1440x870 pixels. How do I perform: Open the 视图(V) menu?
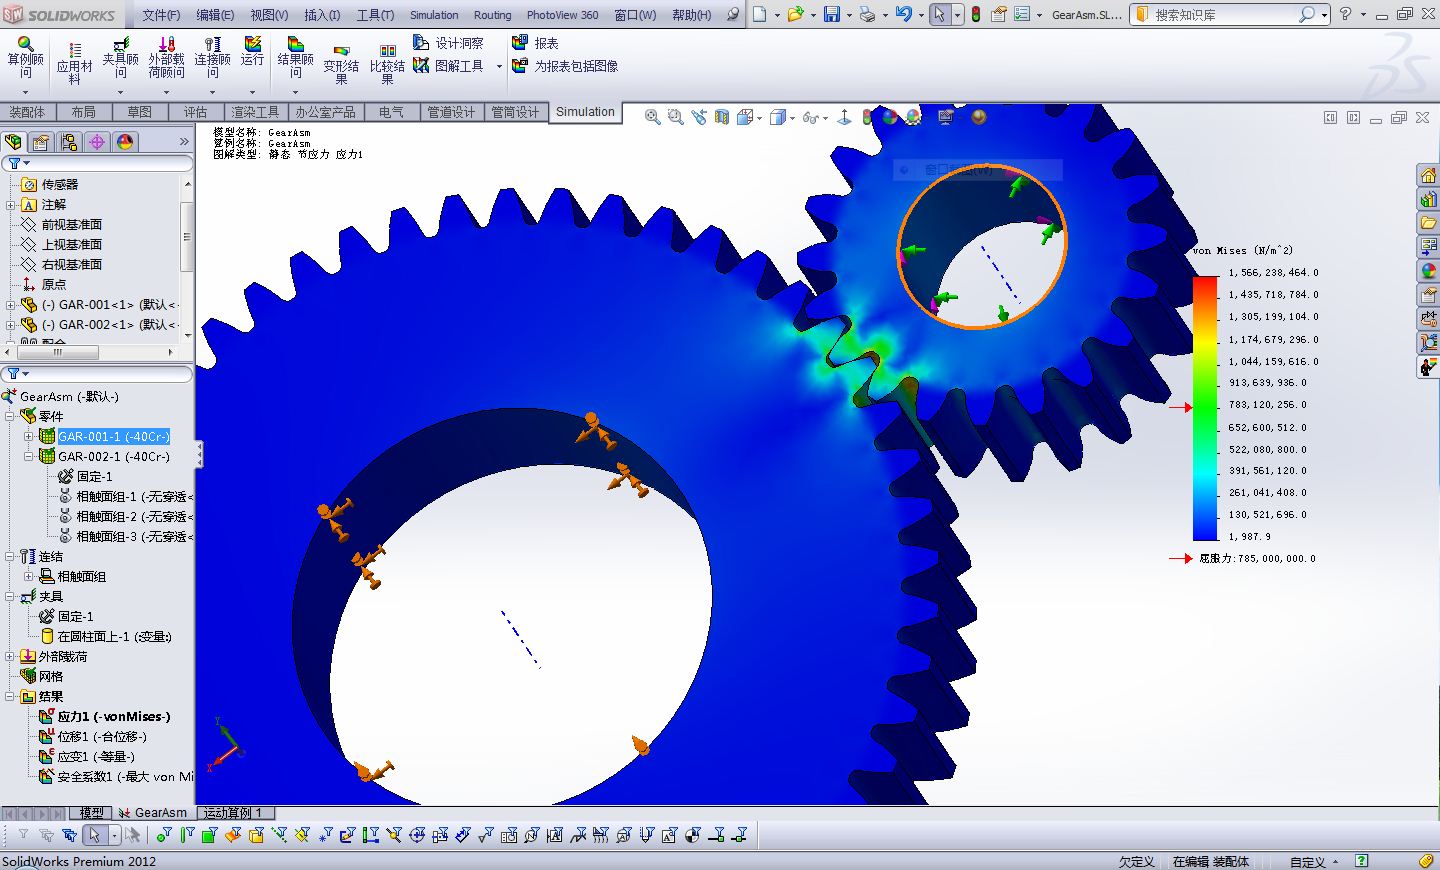(x=269, y=15)
